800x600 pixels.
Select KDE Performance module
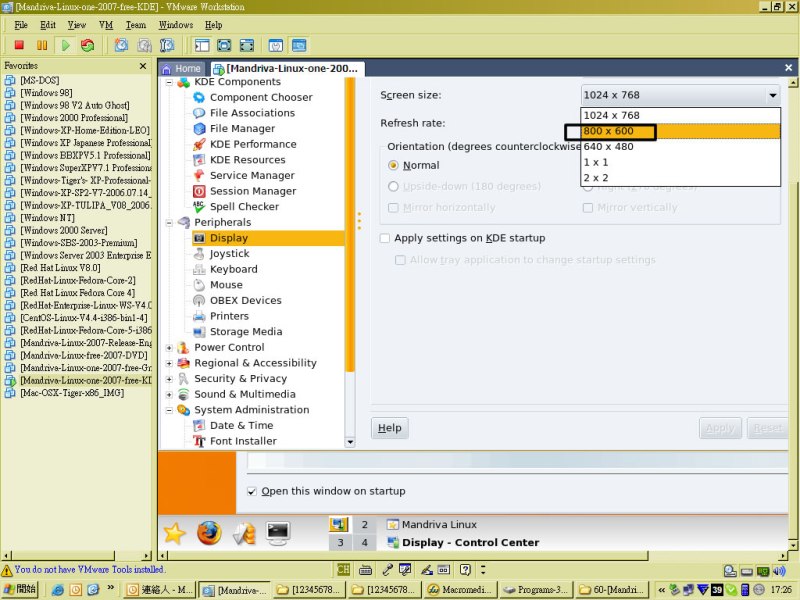point(253,144)
